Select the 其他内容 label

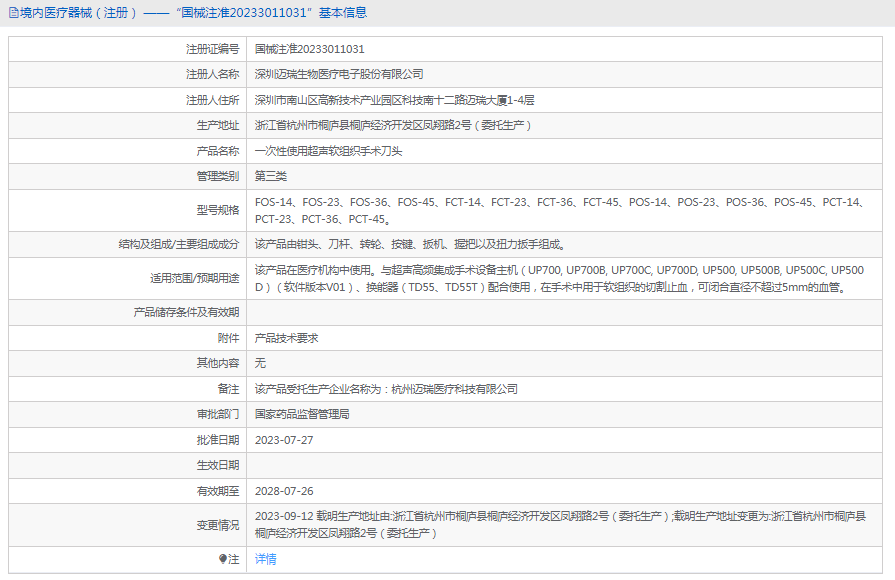coord(218,364)
